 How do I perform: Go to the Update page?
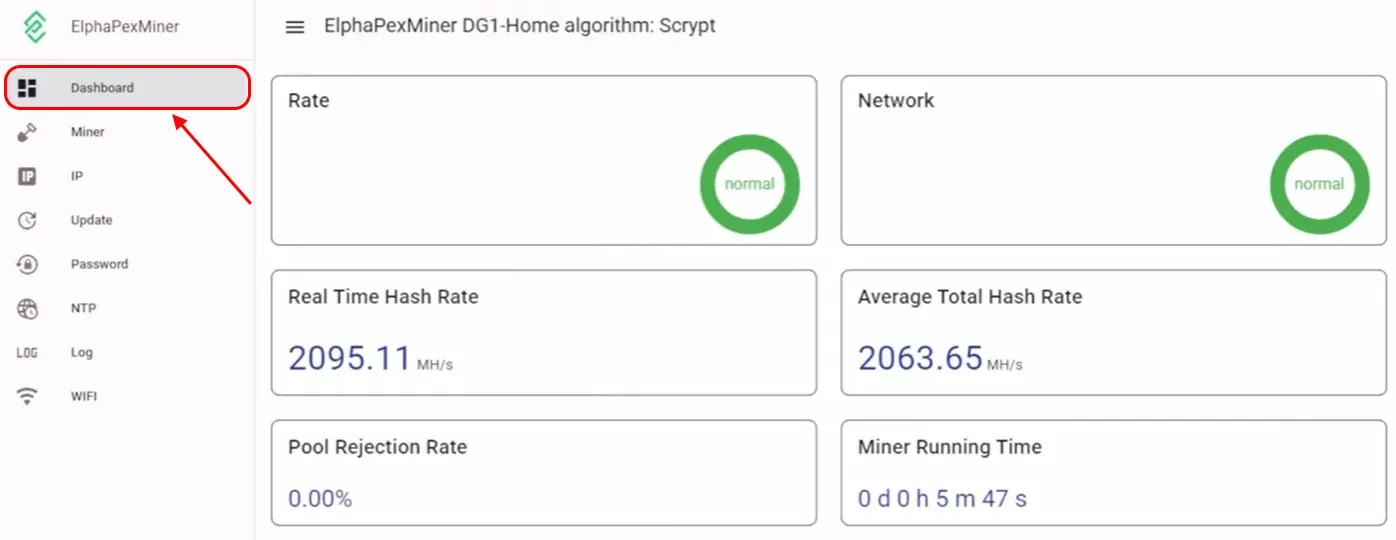click(92, 220)
